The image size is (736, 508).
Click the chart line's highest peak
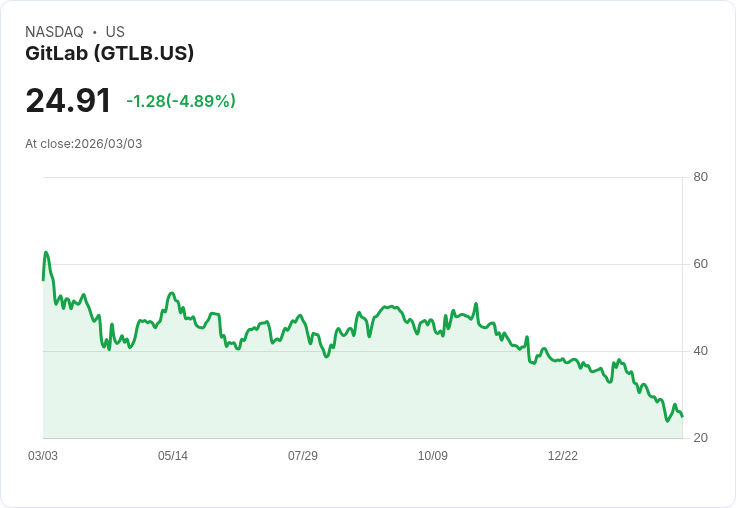(x=46, y=252)
